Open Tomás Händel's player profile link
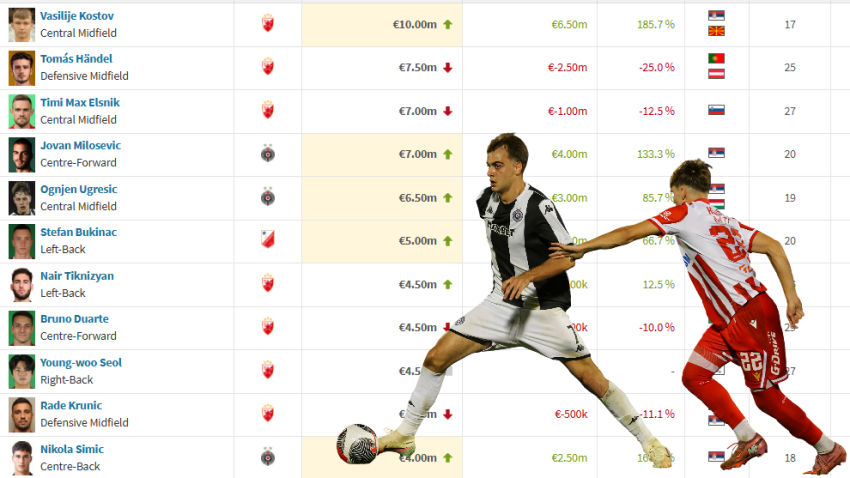The image size is (850, 478). (76, 59)
